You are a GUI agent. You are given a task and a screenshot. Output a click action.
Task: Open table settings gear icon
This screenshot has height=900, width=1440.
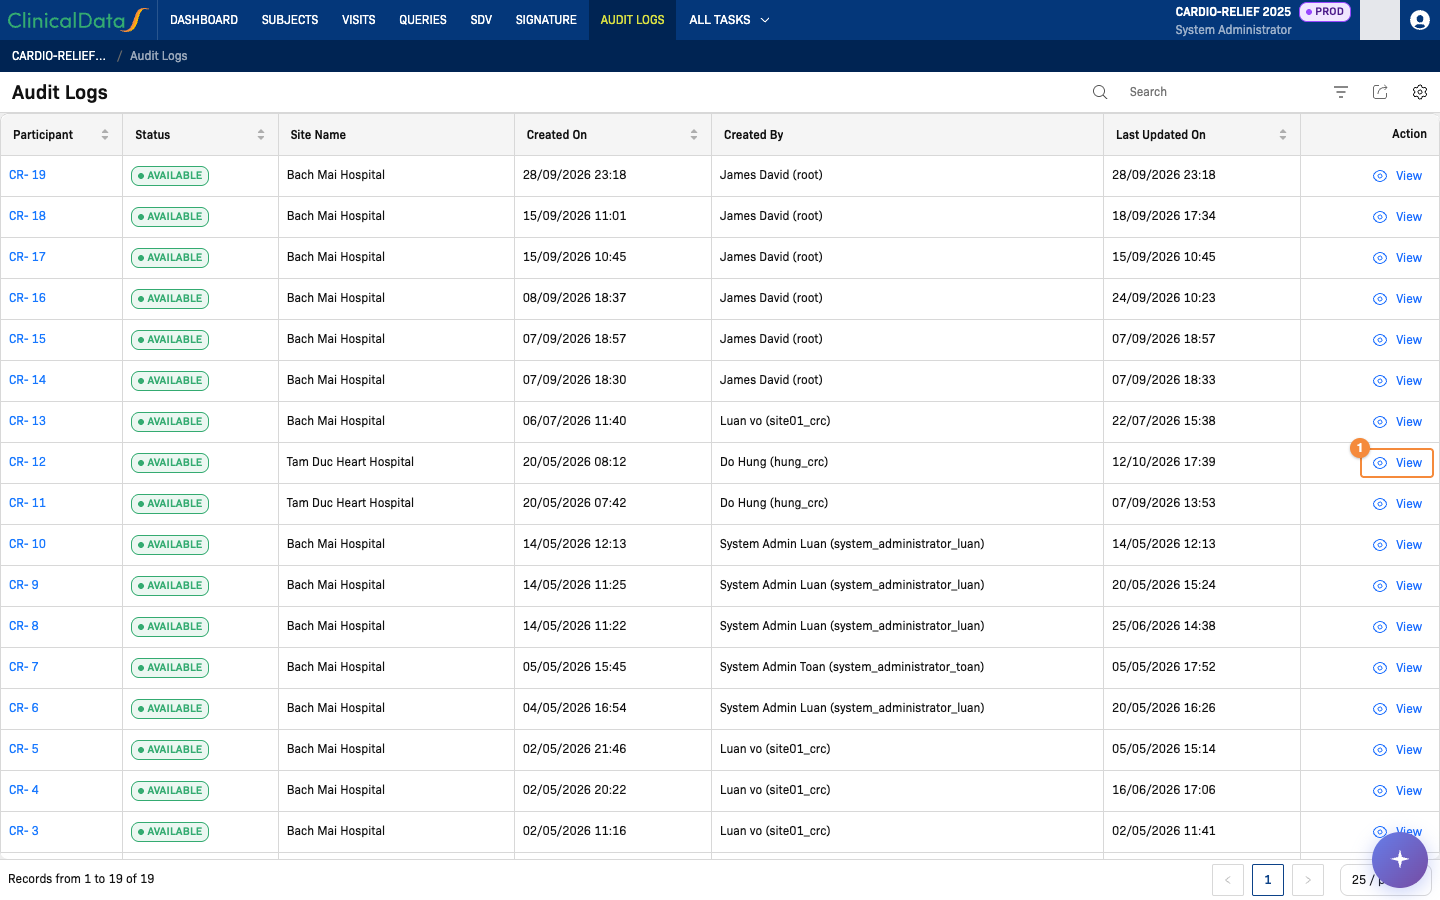[x=1420, y=92]
